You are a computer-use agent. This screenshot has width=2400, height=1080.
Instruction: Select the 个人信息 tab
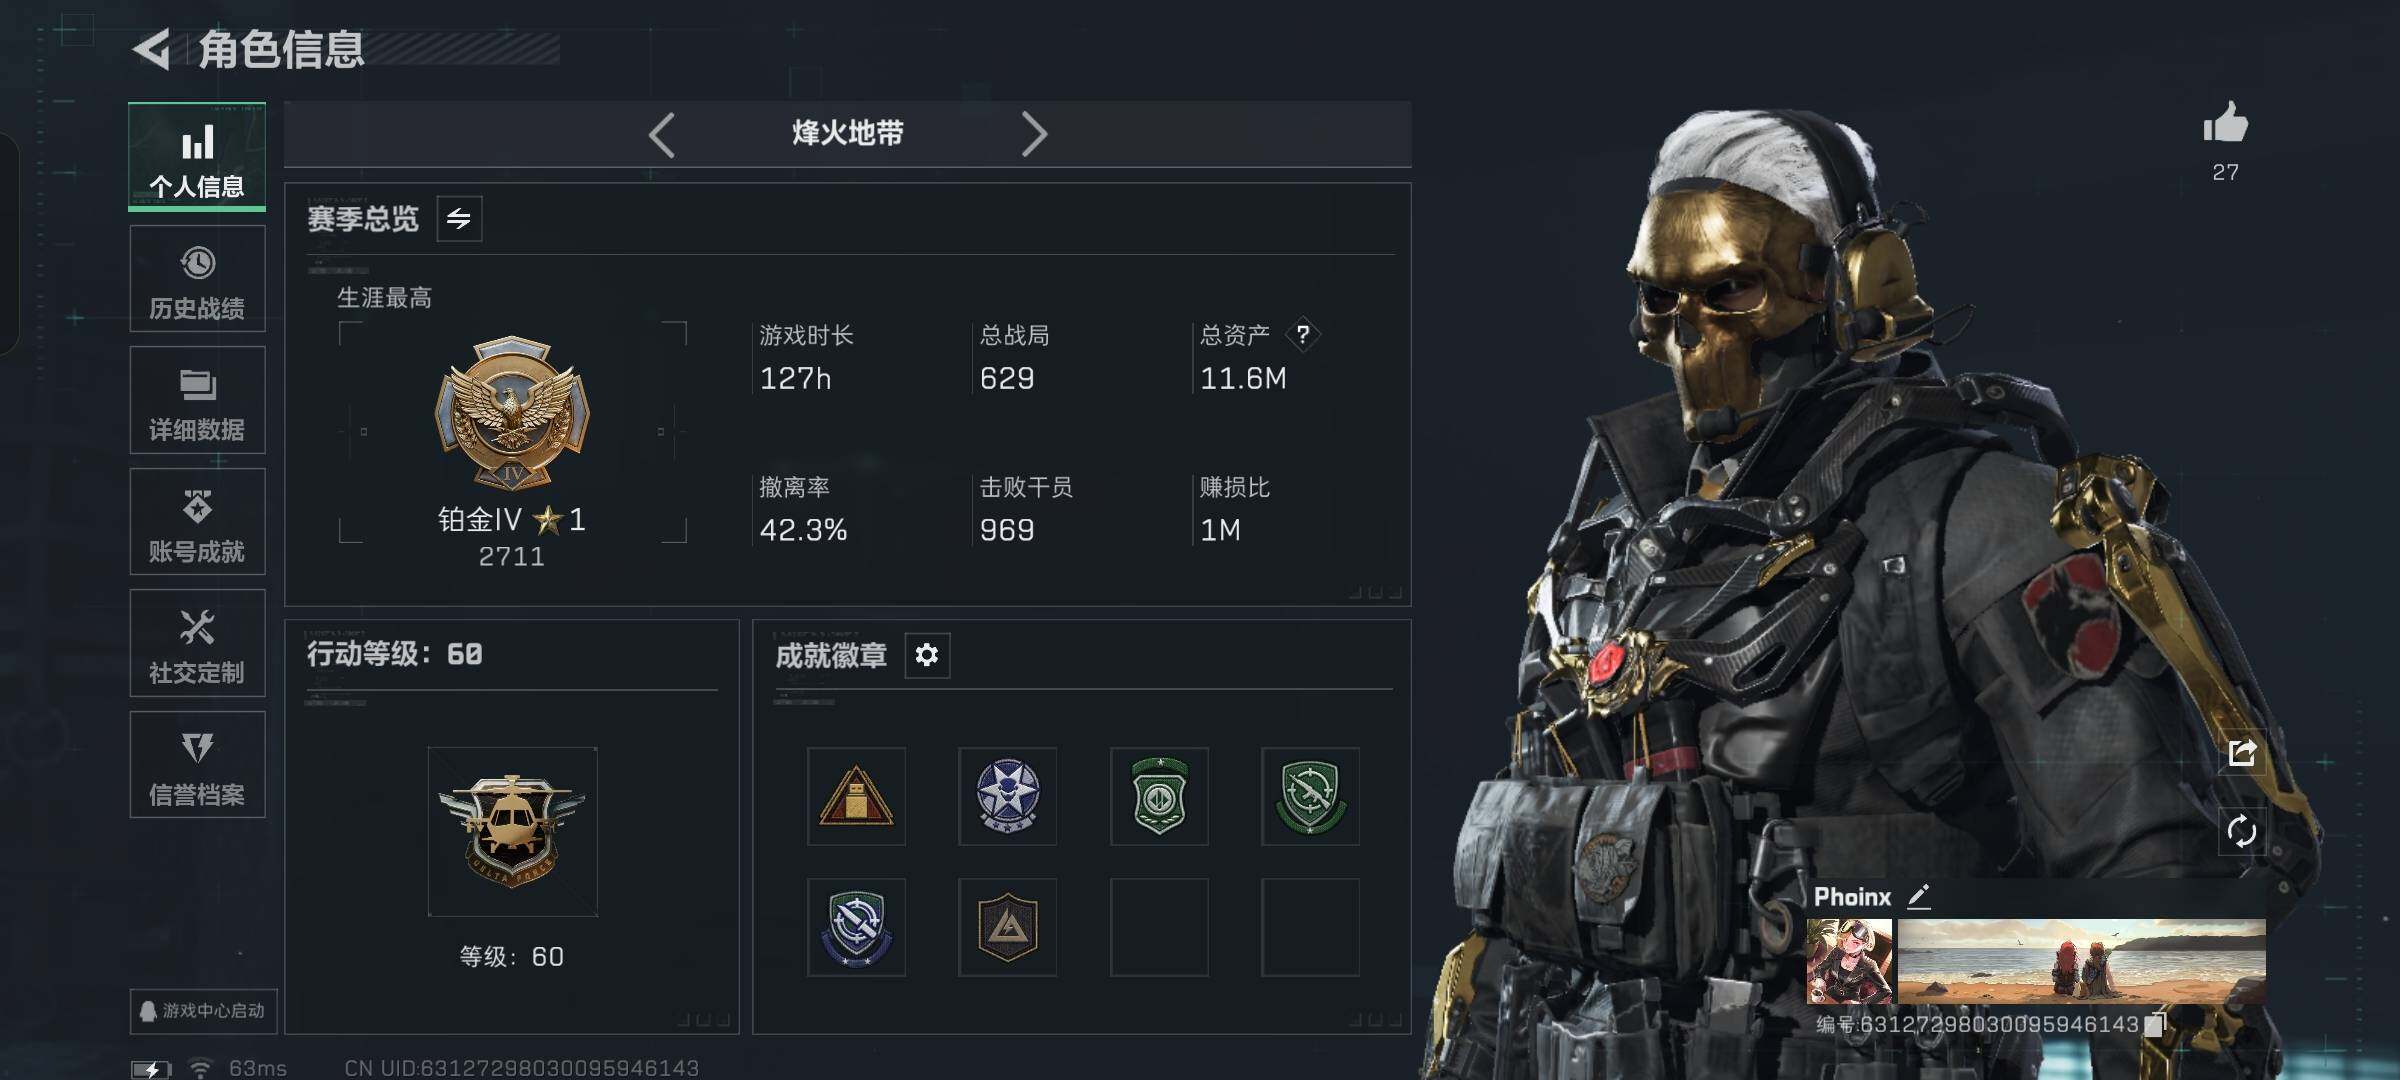click(x=197, y=157)
